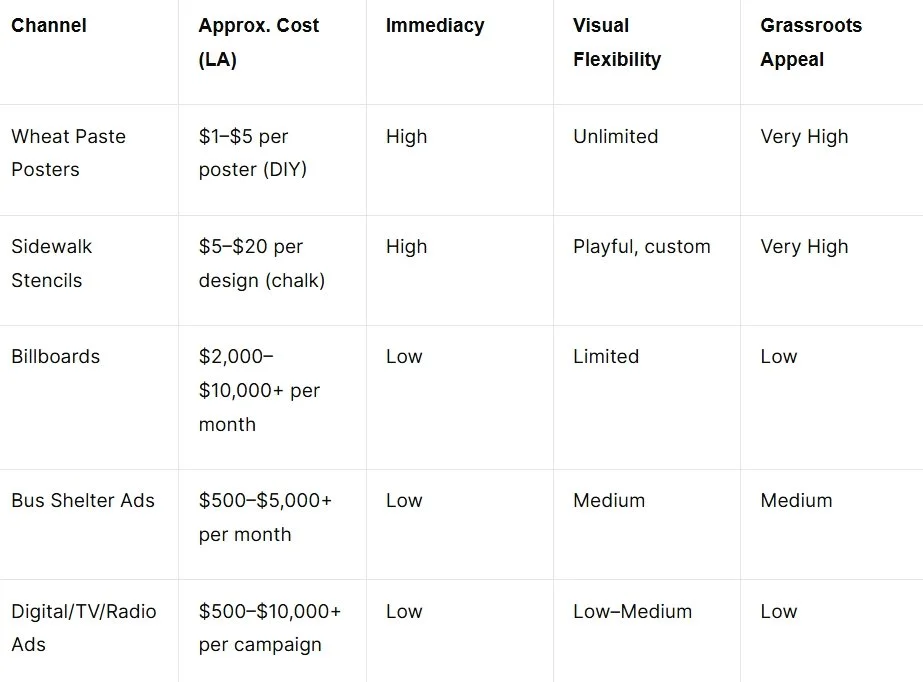
Task: Select the Low–Medium flexibility cell
Action: click(x=632, y=611)
